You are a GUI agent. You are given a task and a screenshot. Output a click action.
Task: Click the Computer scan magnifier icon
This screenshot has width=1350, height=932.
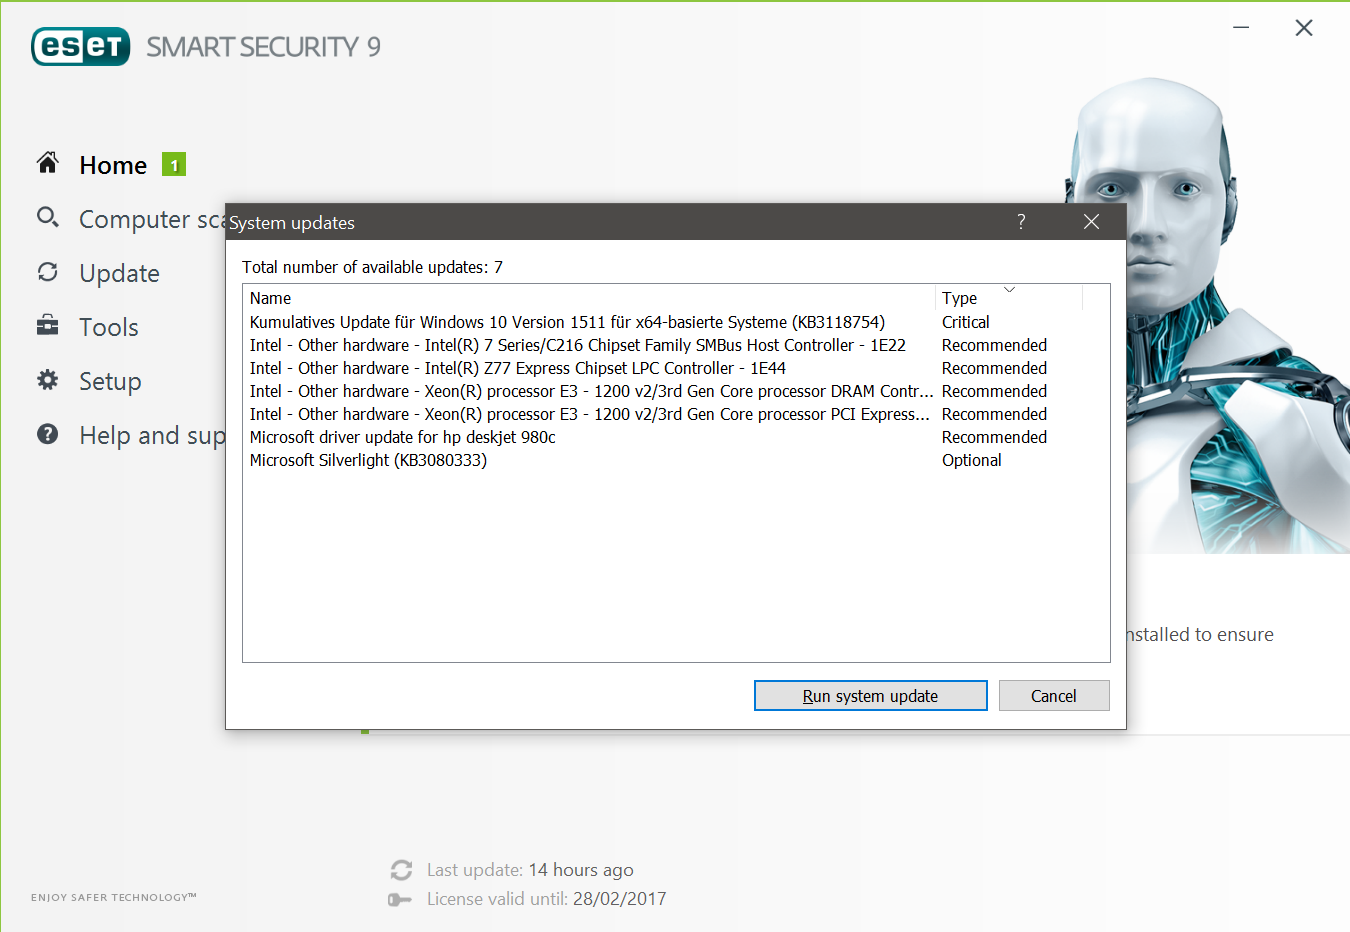(48, 217)
